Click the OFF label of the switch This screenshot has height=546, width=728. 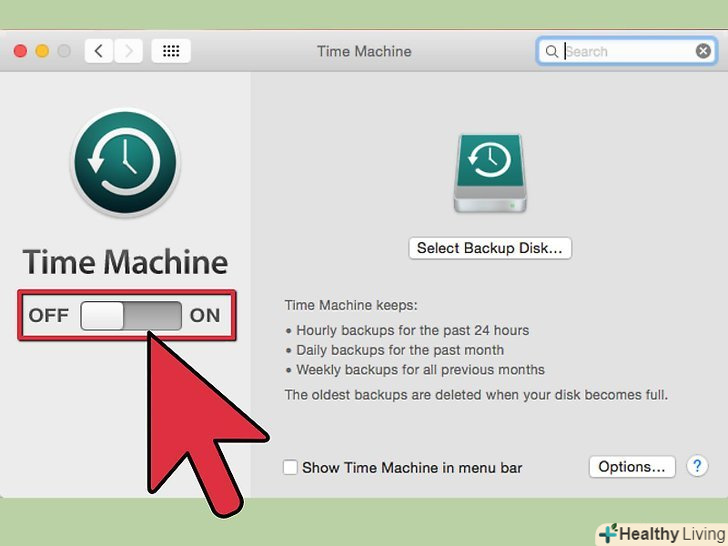(49, 316)
